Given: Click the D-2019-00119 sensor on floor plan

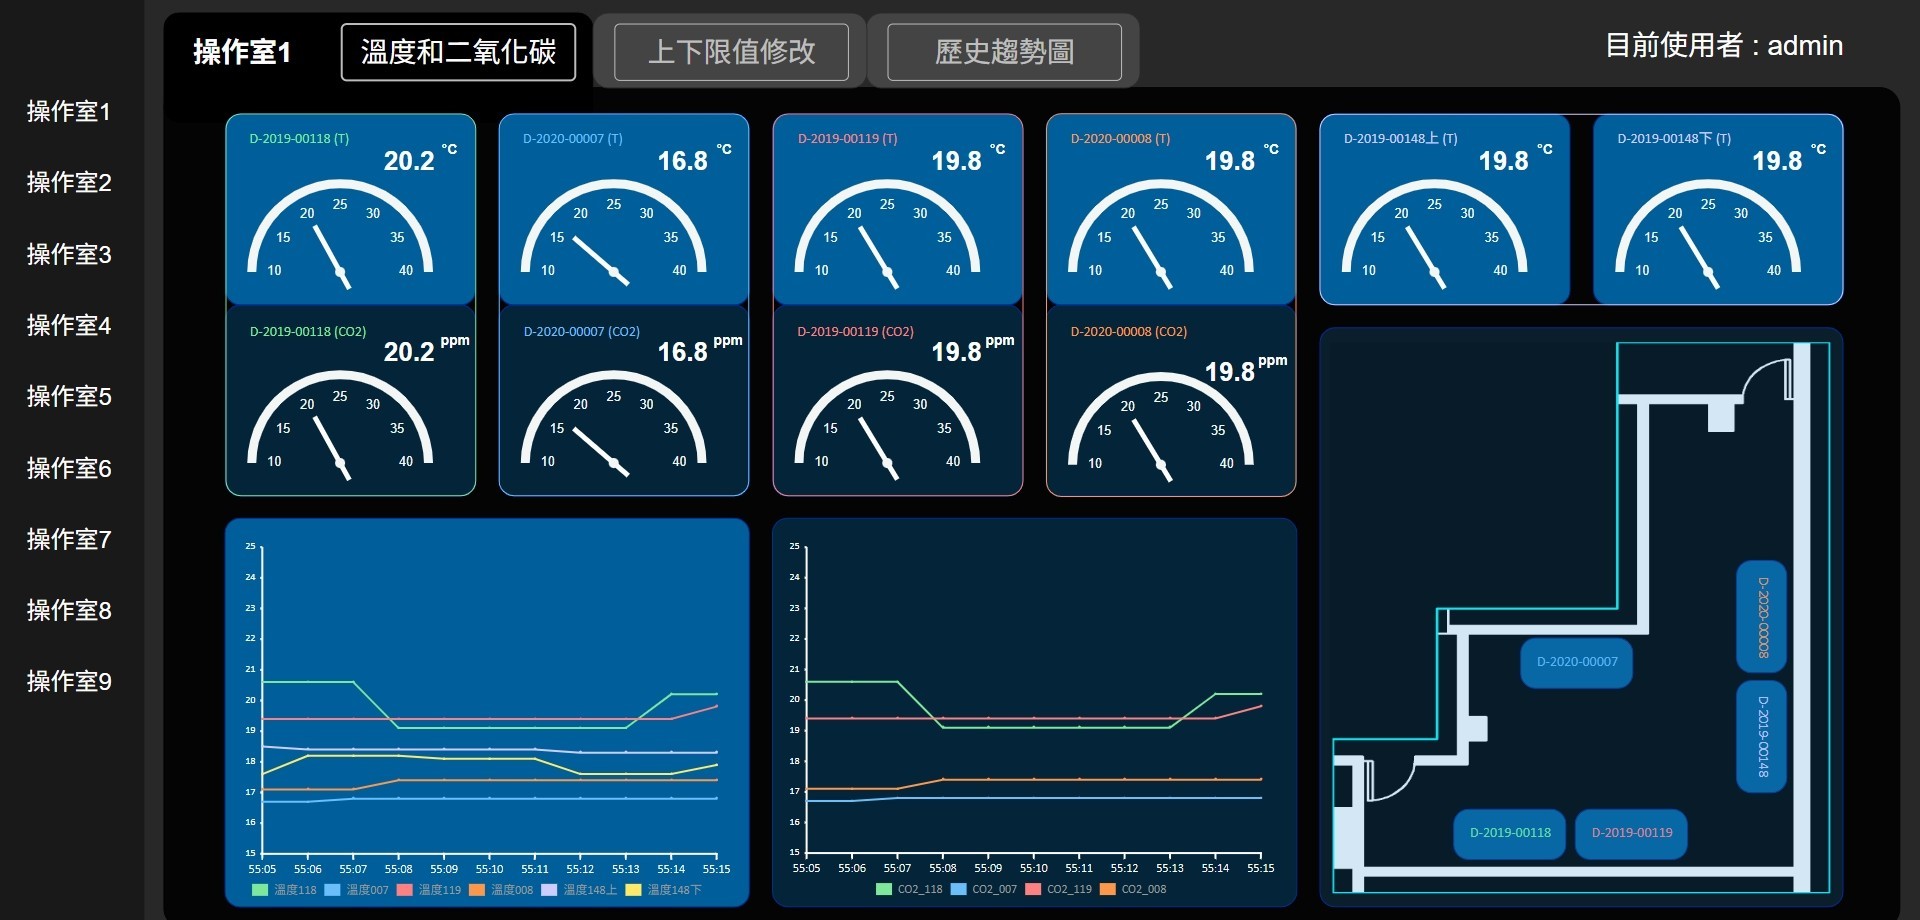Looking at the screenshot, I should tap(1631, 833).
